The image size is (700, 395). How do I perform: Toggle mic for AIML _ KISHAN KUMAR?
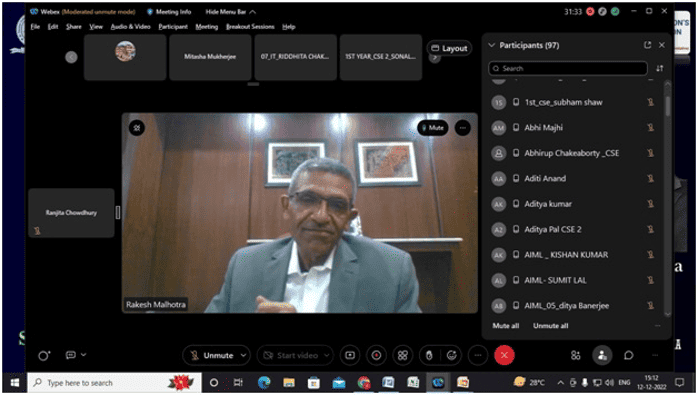click(x=650, y=255)
